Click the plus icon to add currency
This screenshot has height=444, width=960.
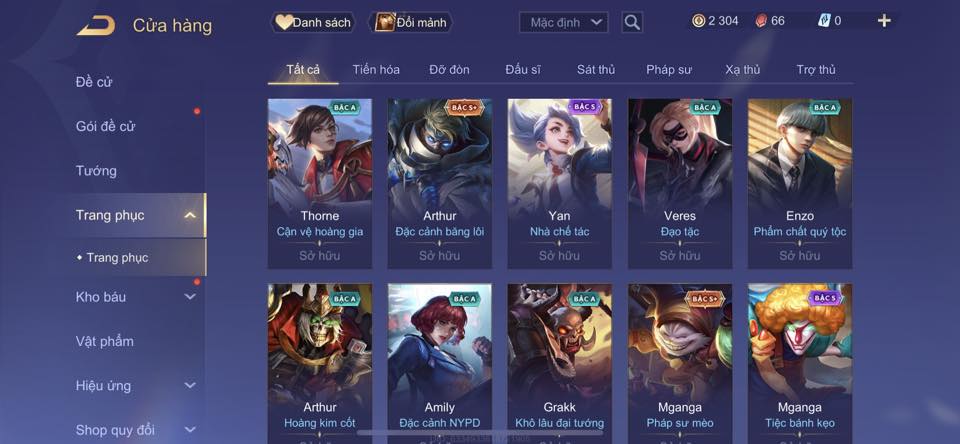(884, 21)
